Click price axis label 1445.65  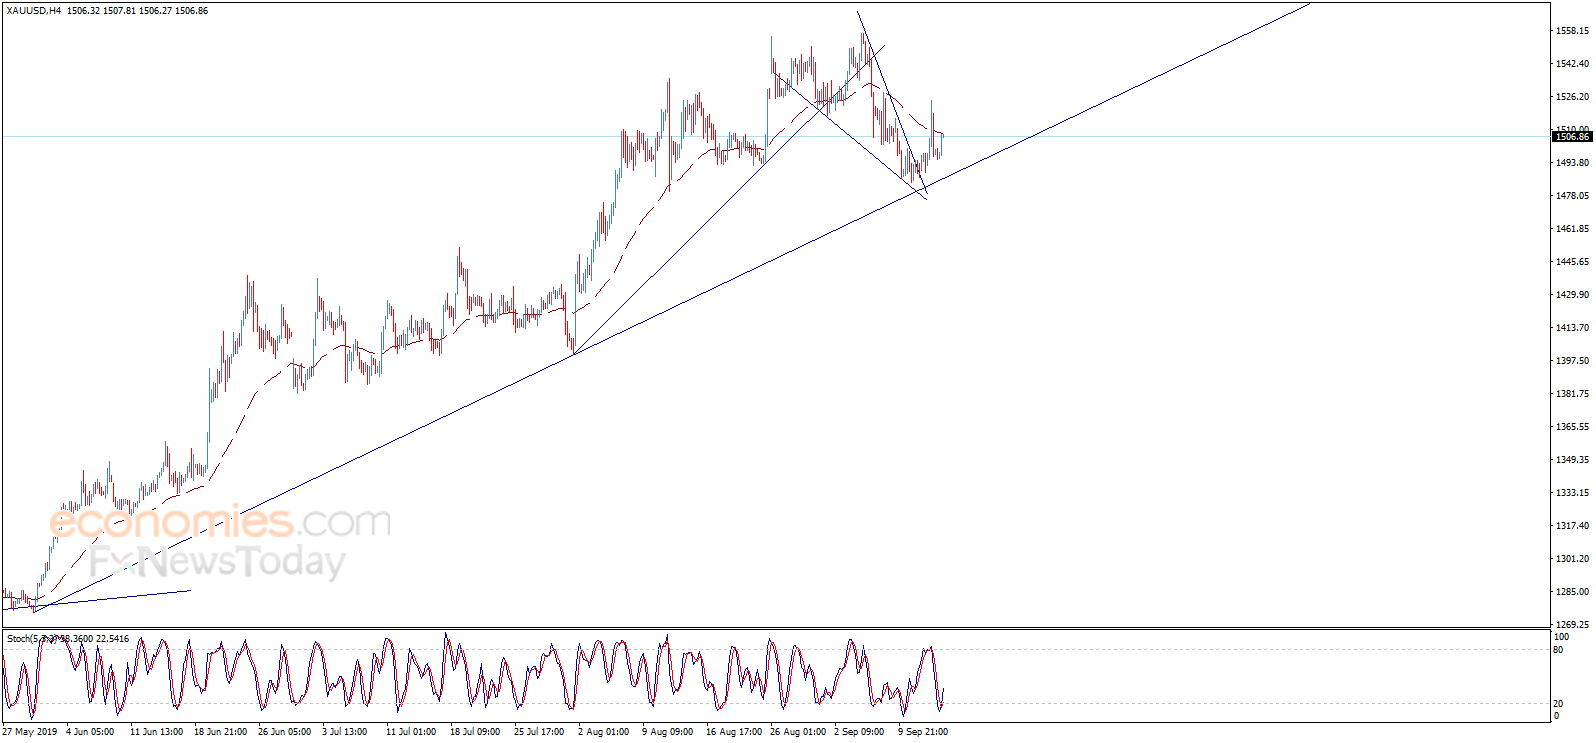[x=1572, y=262]
